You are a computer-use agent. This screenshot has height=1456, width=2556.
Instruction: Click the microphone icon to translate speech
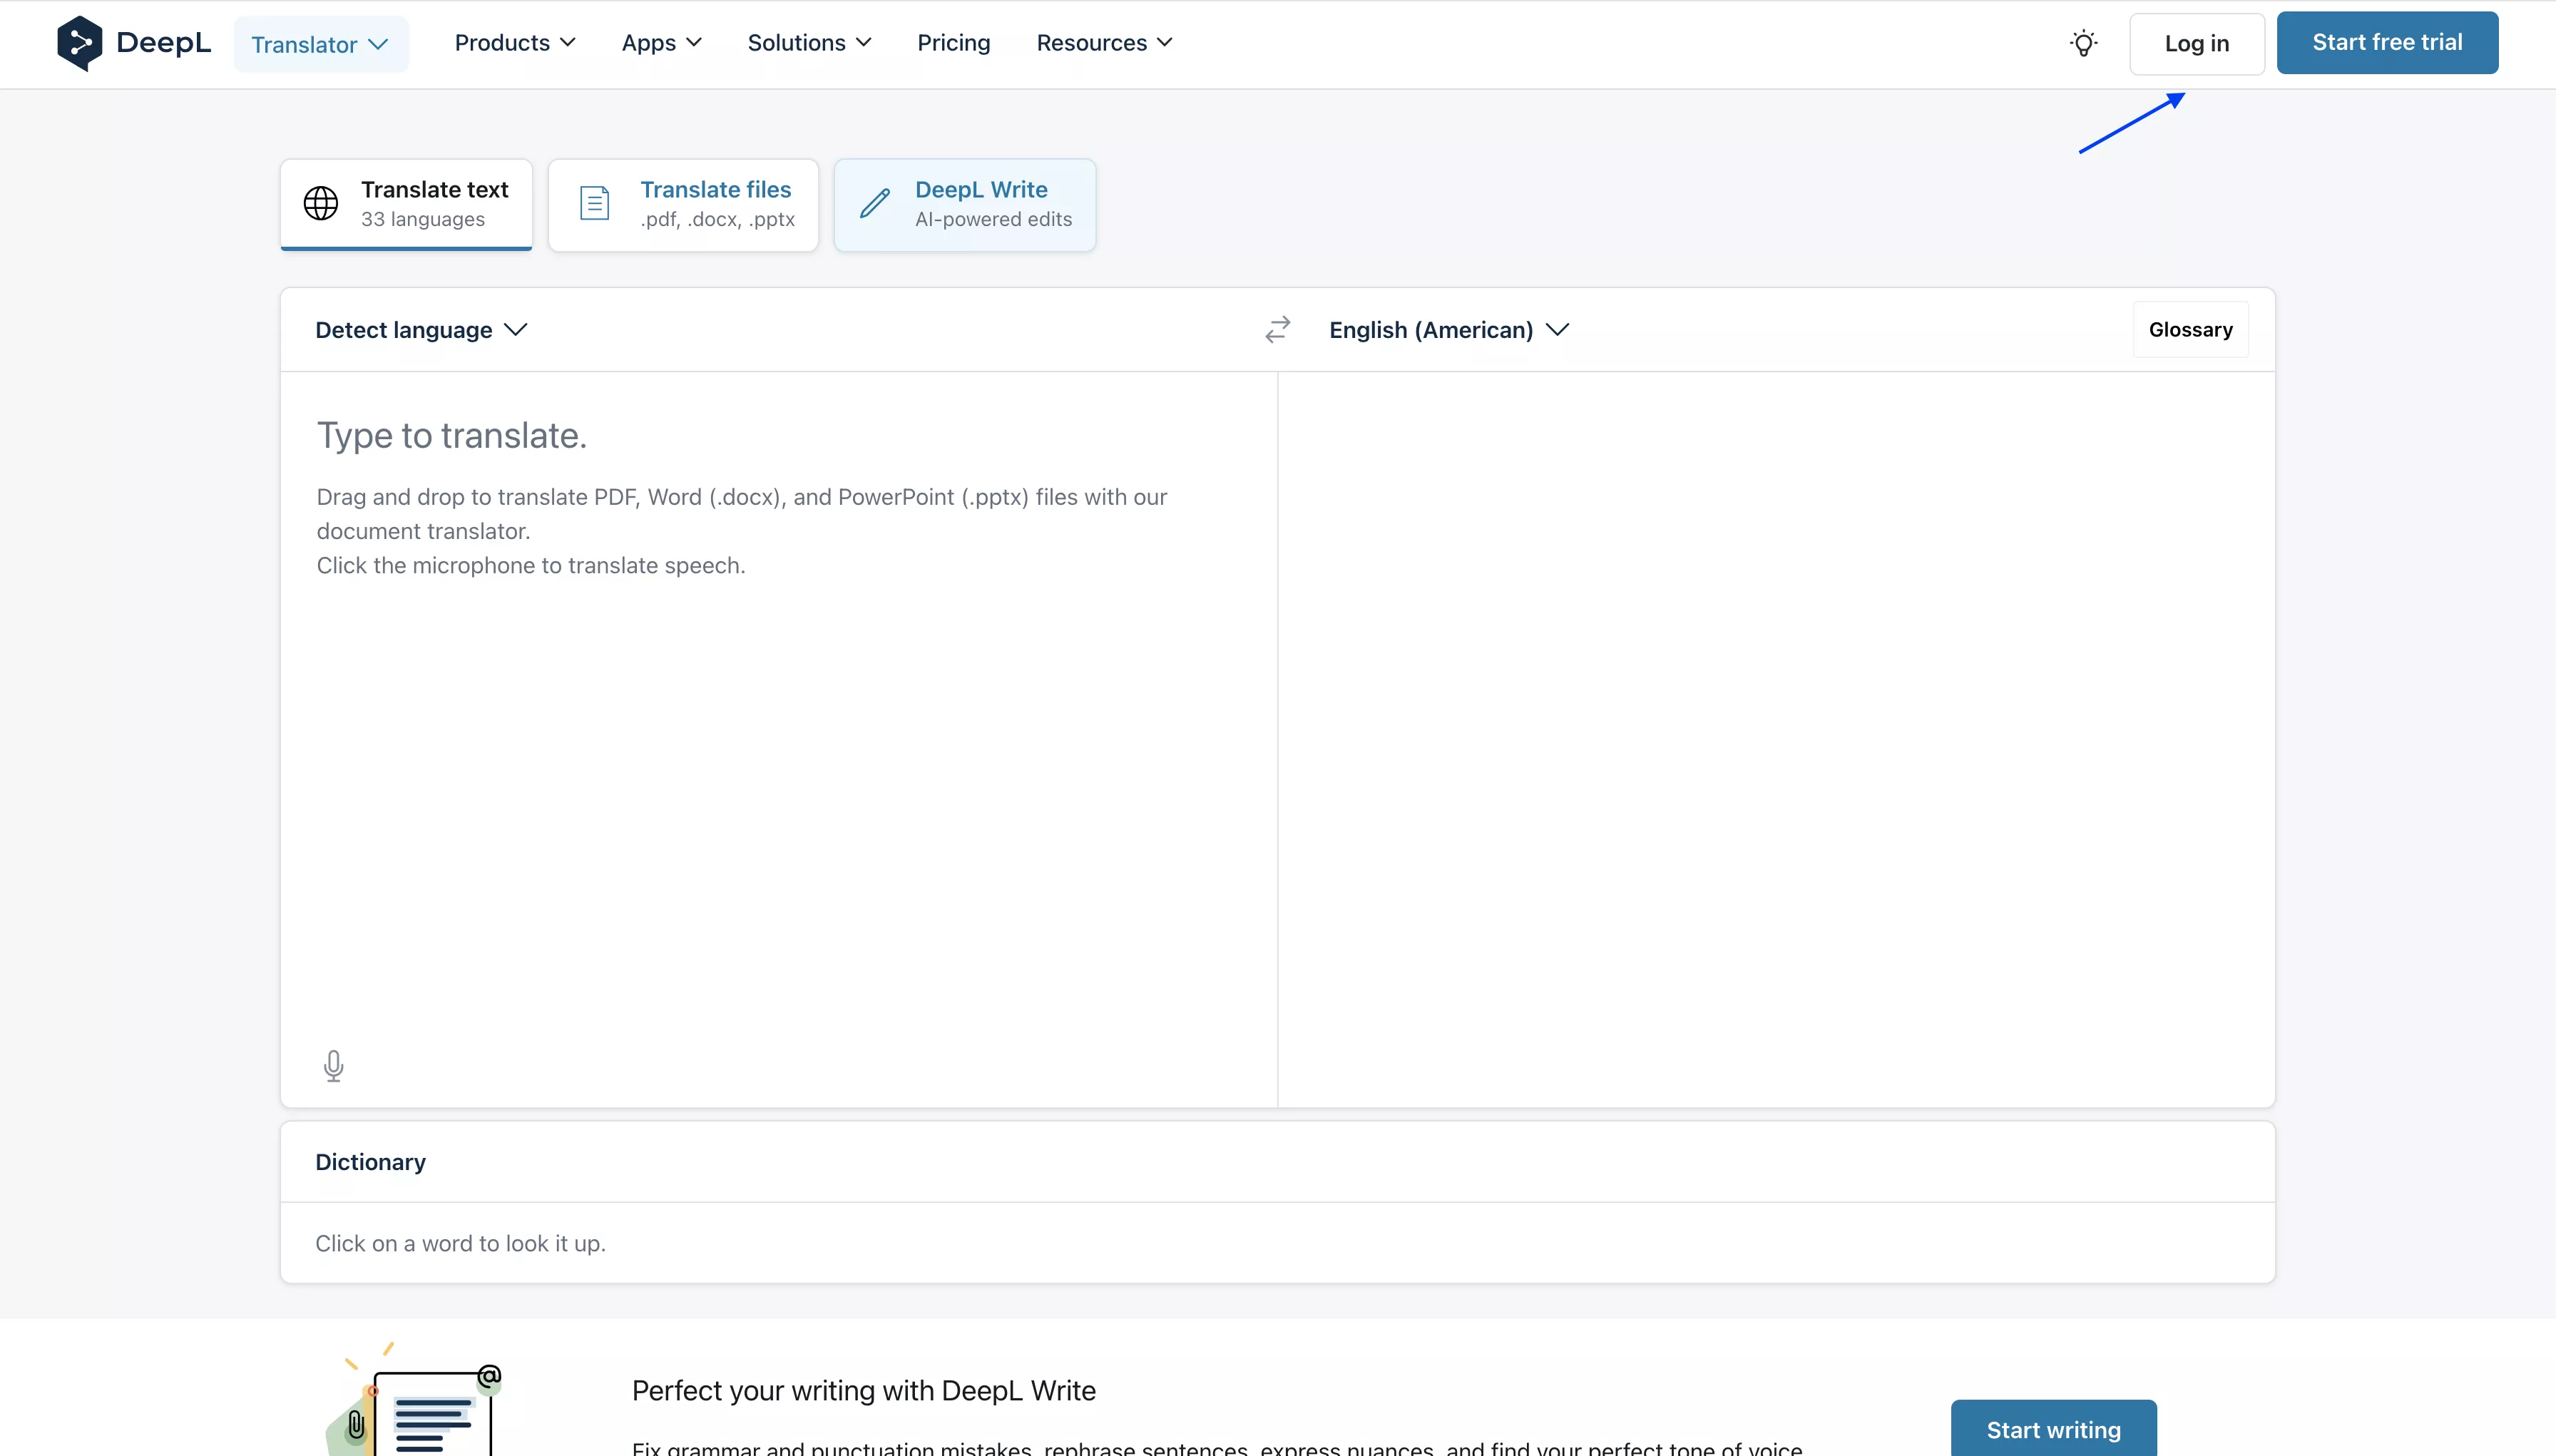click(x=334, y=1066)
